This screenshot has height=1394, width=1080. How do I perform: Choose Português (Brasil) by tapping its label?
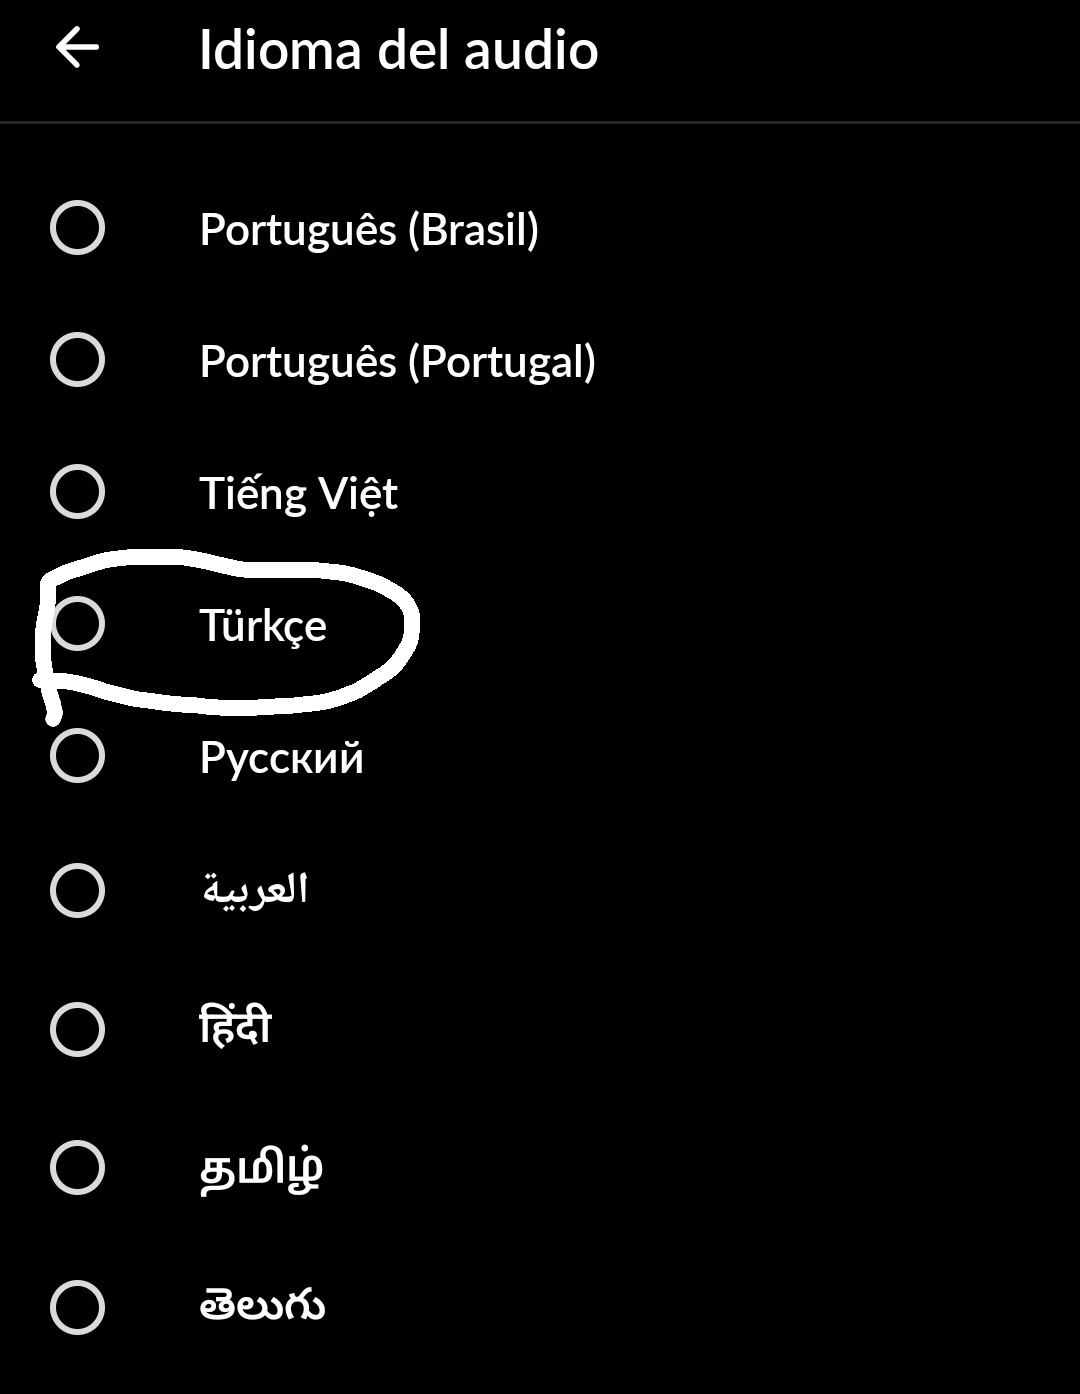368,230
